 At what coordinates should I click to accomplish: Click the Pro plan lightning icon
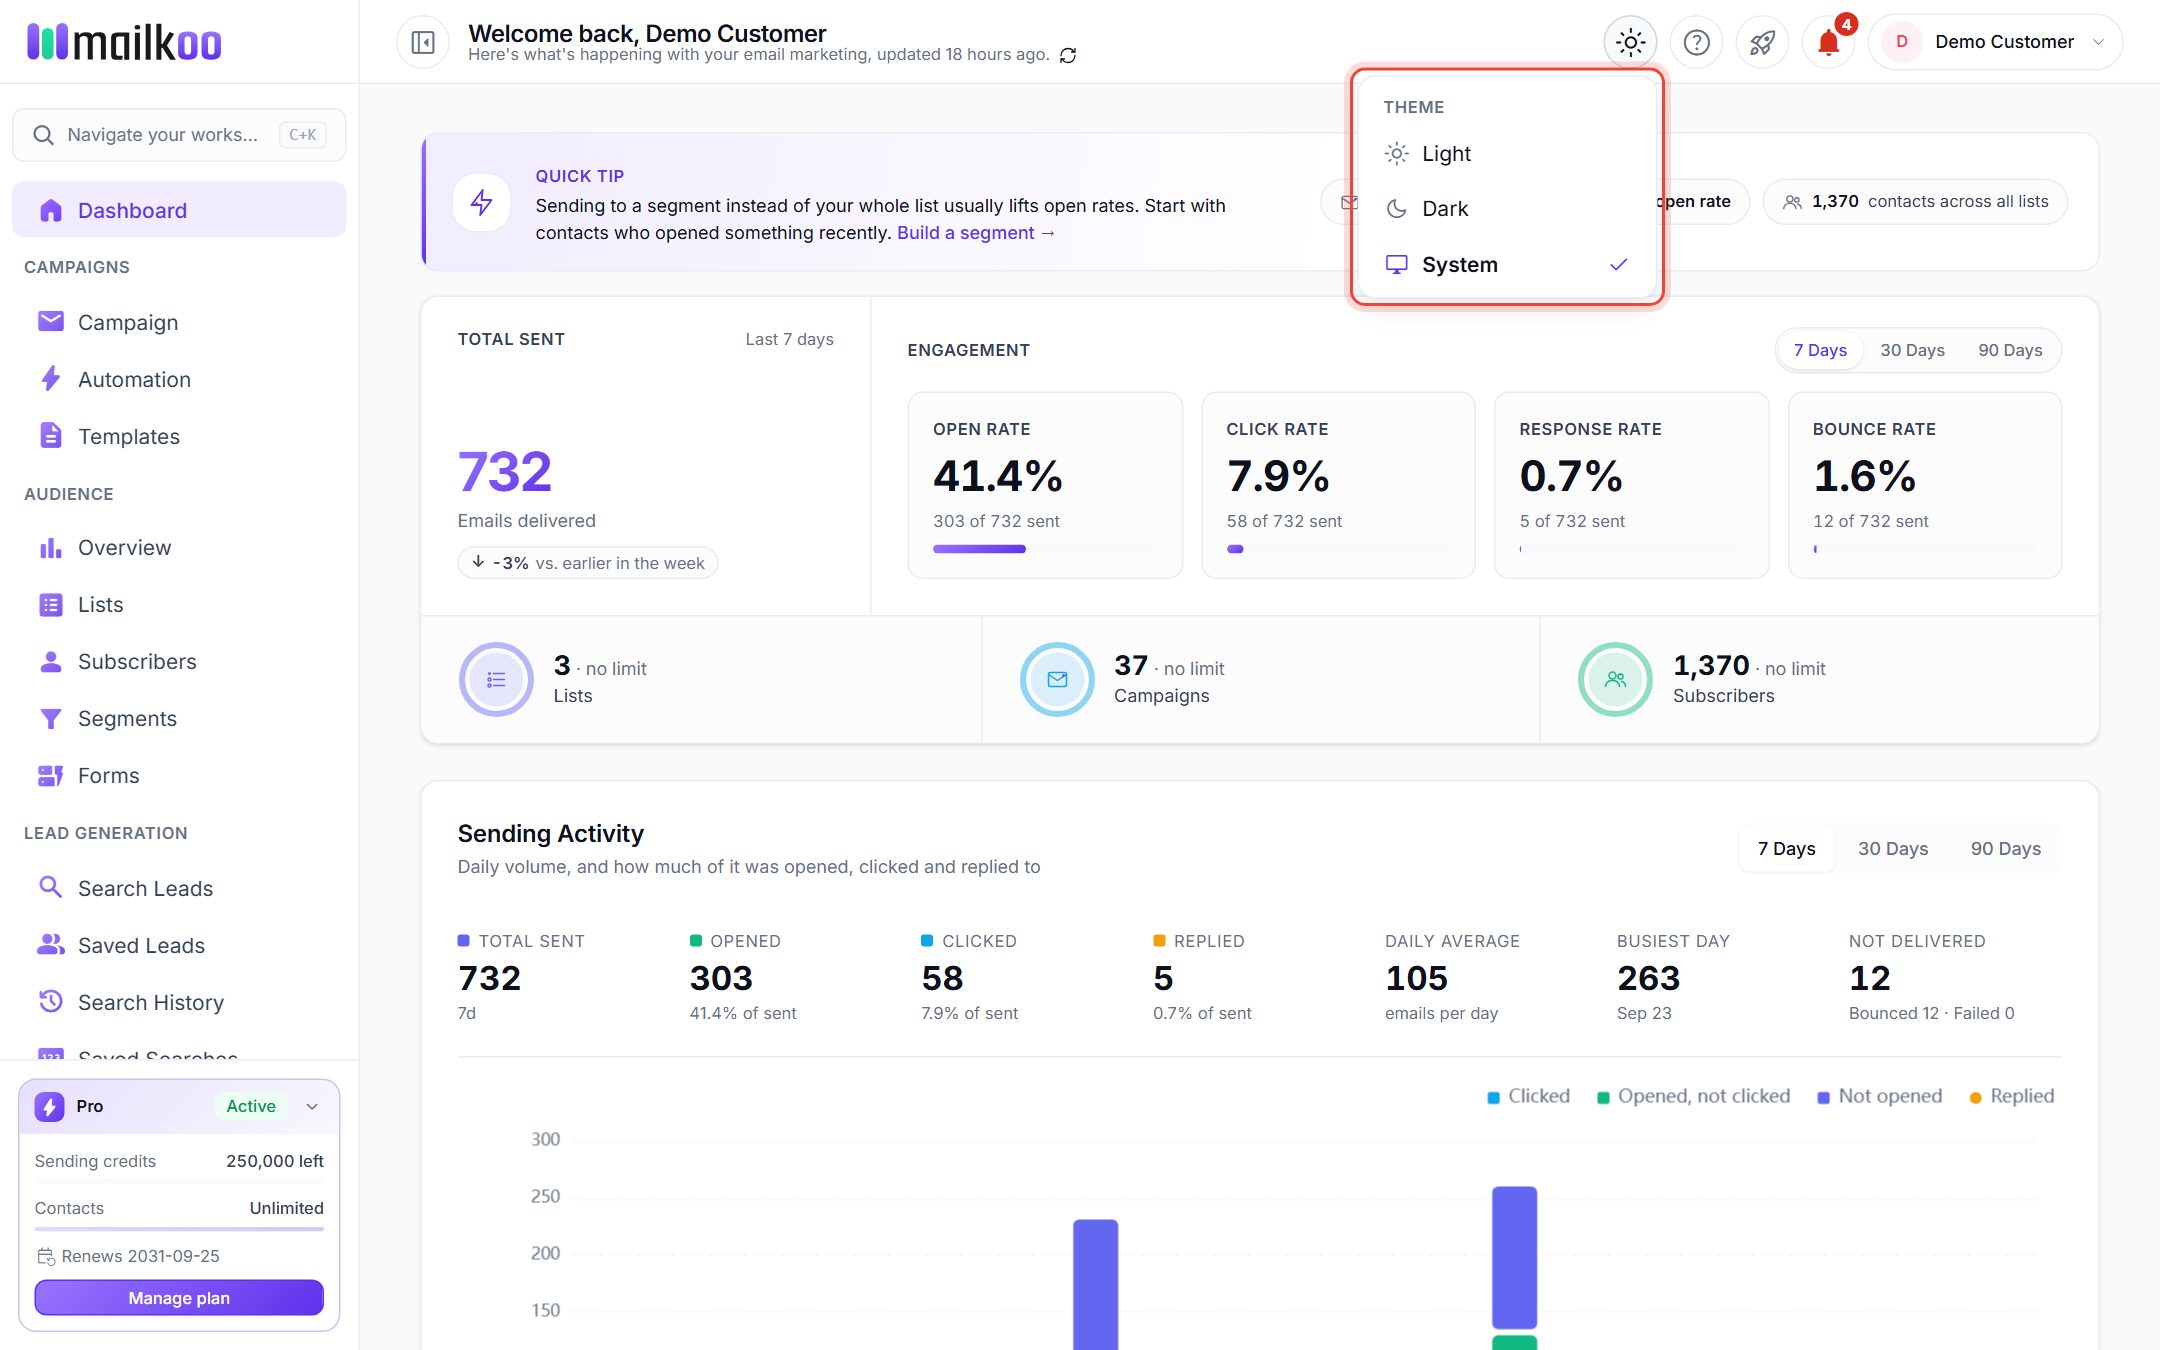click(x=49, y=1106)
